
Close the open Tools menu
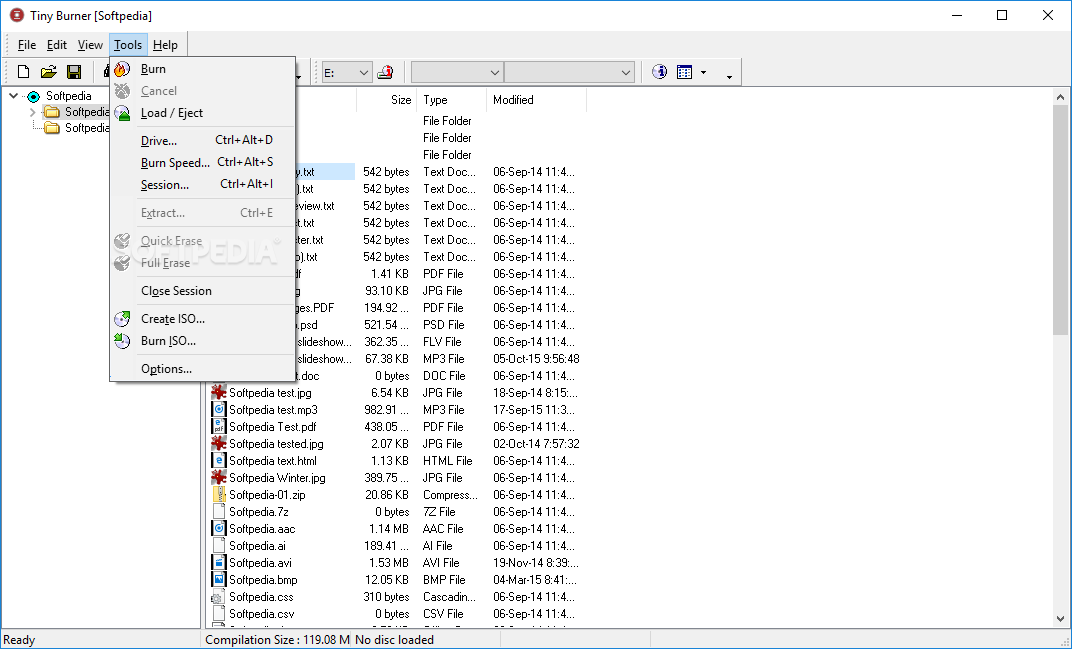click(128, 45)
